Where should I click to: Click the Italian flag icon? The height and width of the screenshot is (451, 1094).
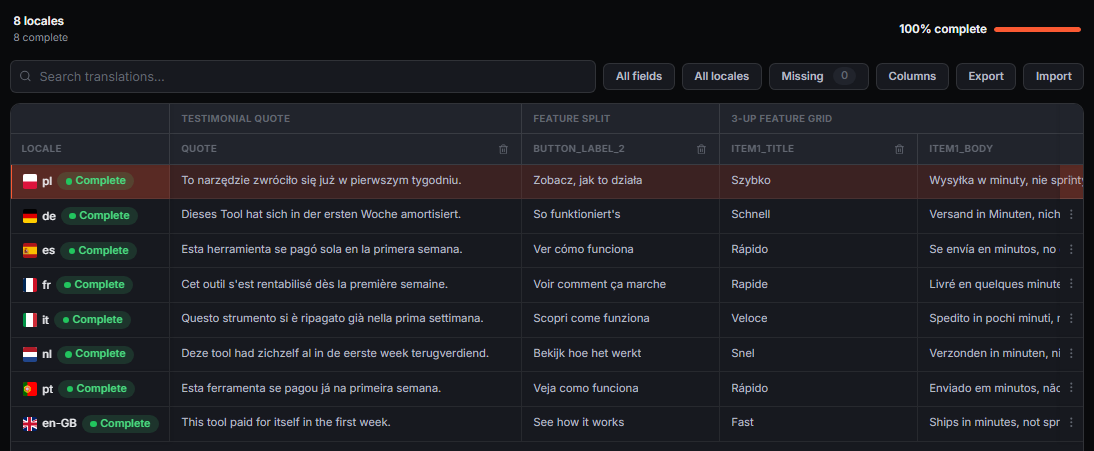[x=30, y=320]
